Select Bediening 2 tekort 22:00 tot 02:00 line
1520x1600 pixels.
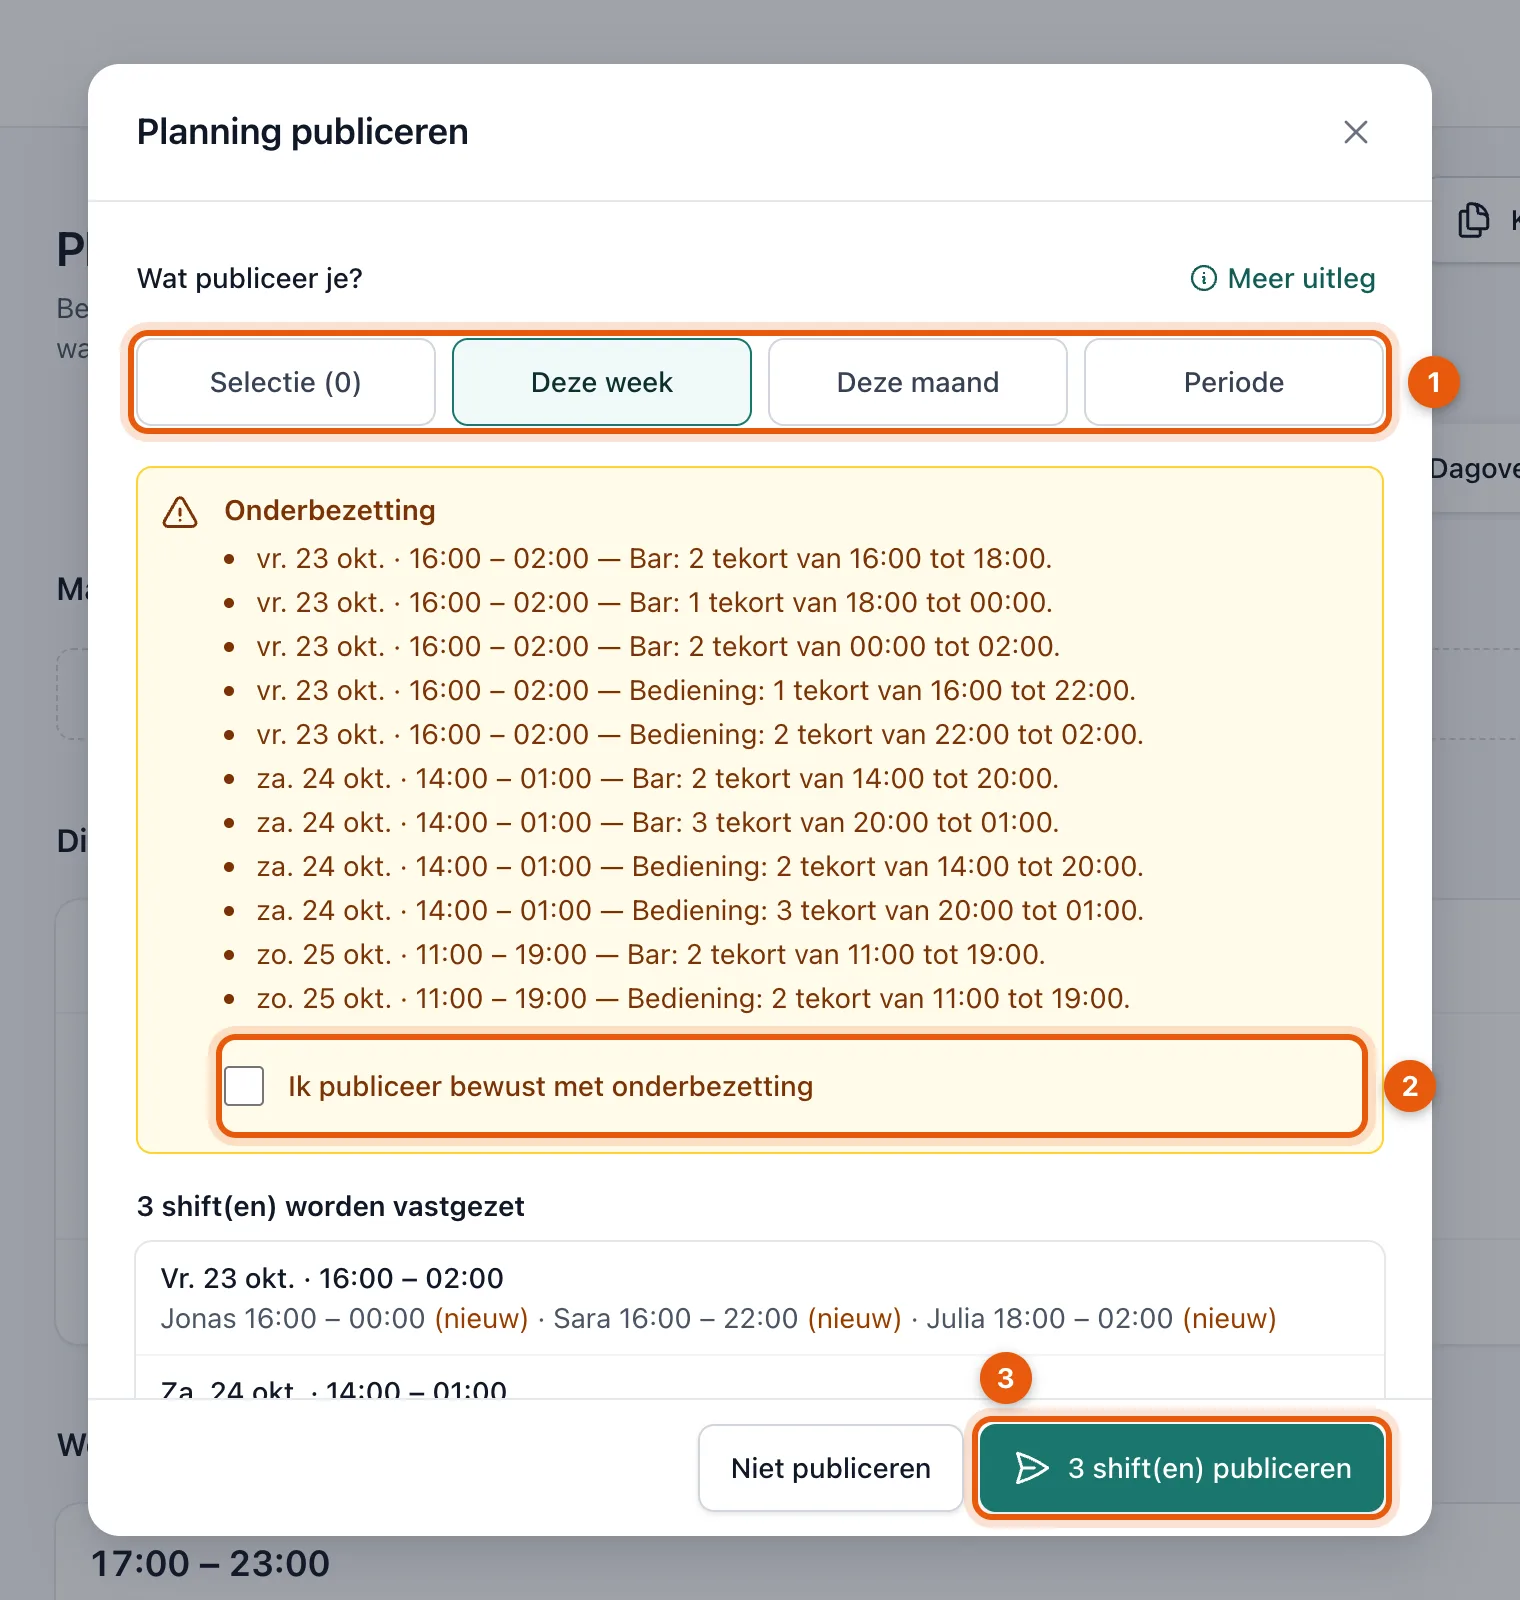[700, 734]
